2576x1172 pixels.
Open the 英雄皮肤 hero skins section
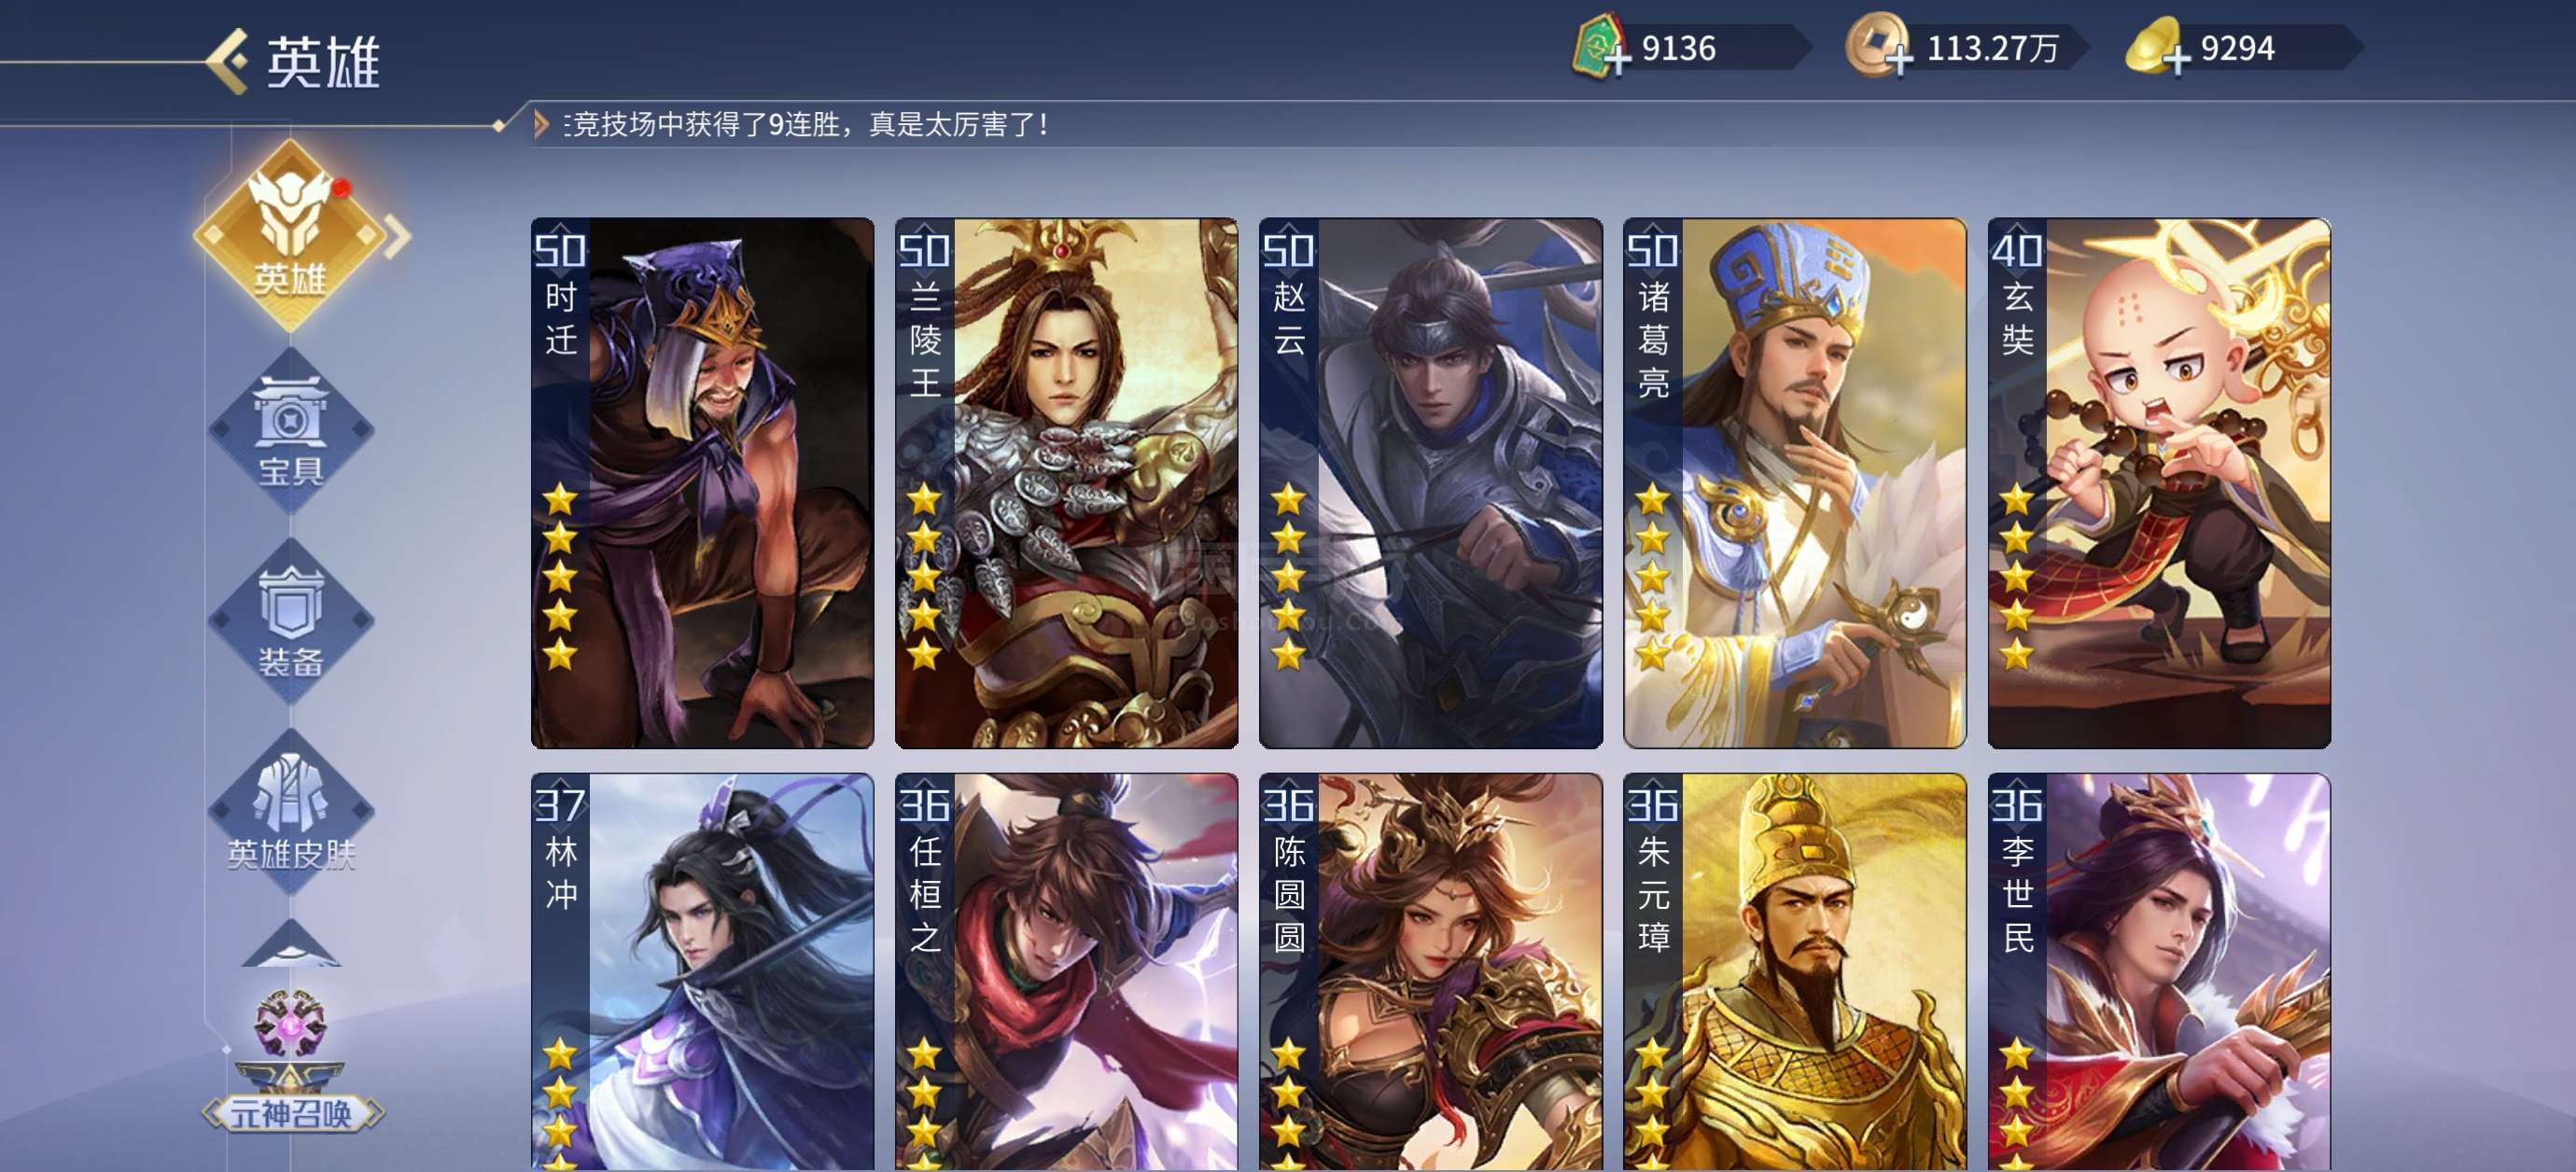(x=290, y=812)
